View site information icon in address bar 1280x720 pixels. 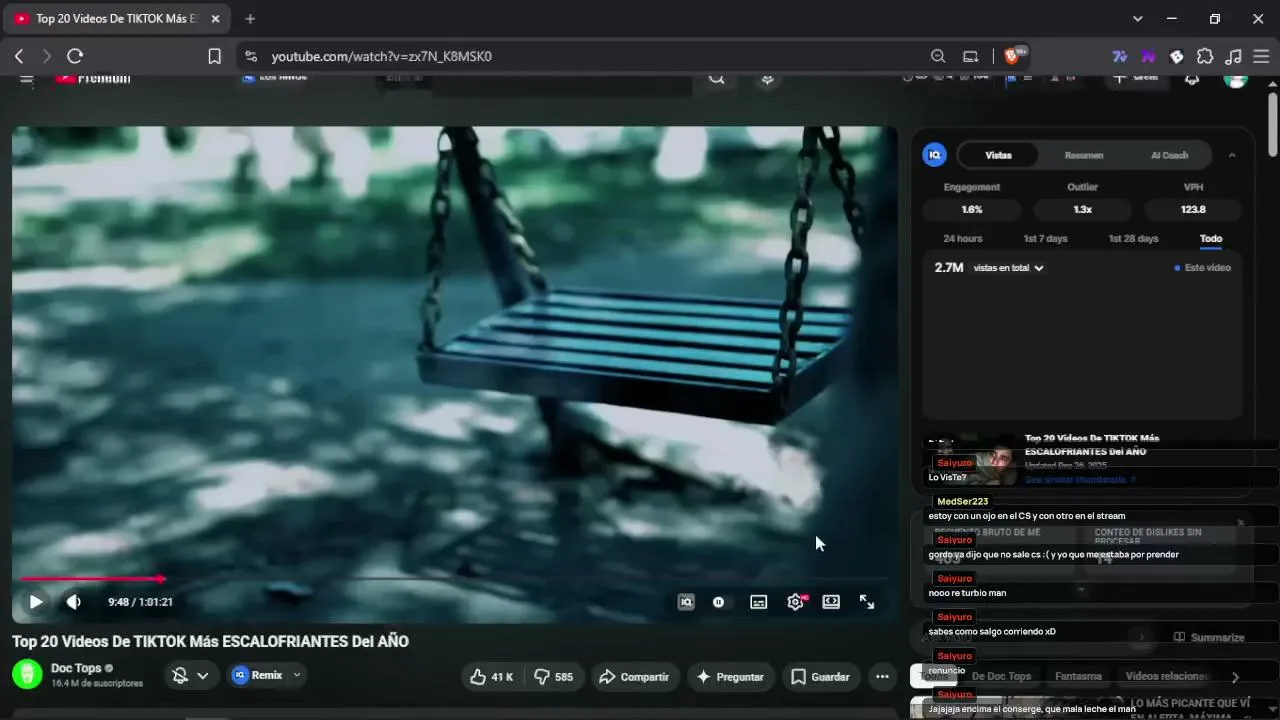250,56
